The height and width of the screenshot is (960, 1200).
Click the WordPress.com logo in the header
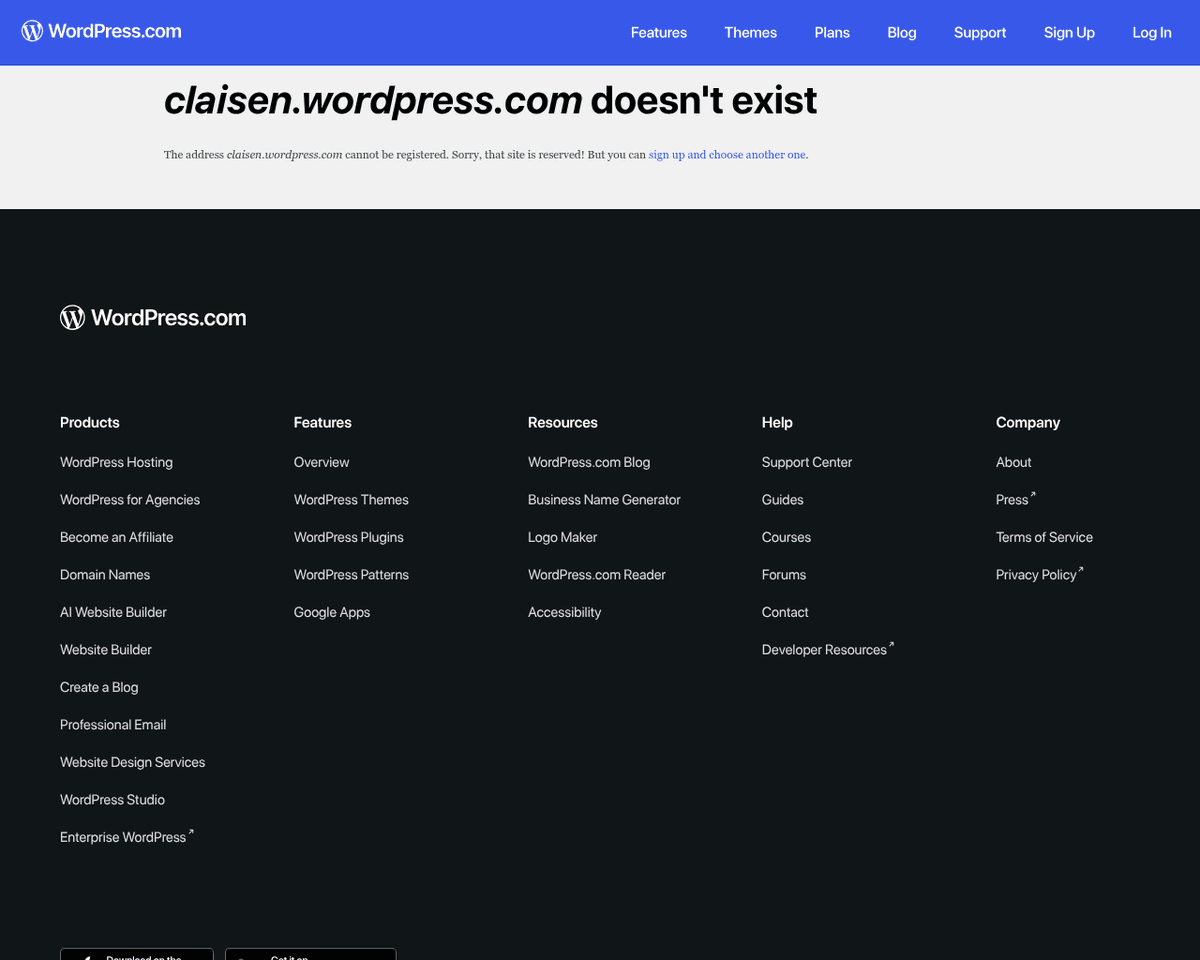tap(102, 31)
